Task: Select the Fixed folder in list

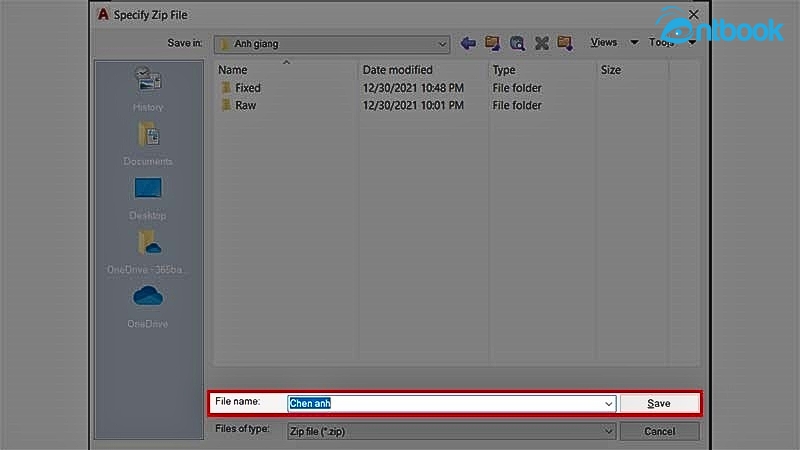Action: point(247,88)
